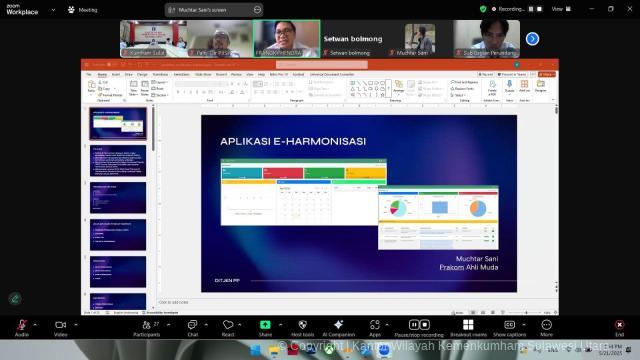Pause or stop the recording
This screenshot has width=640, height=360.
419,325
